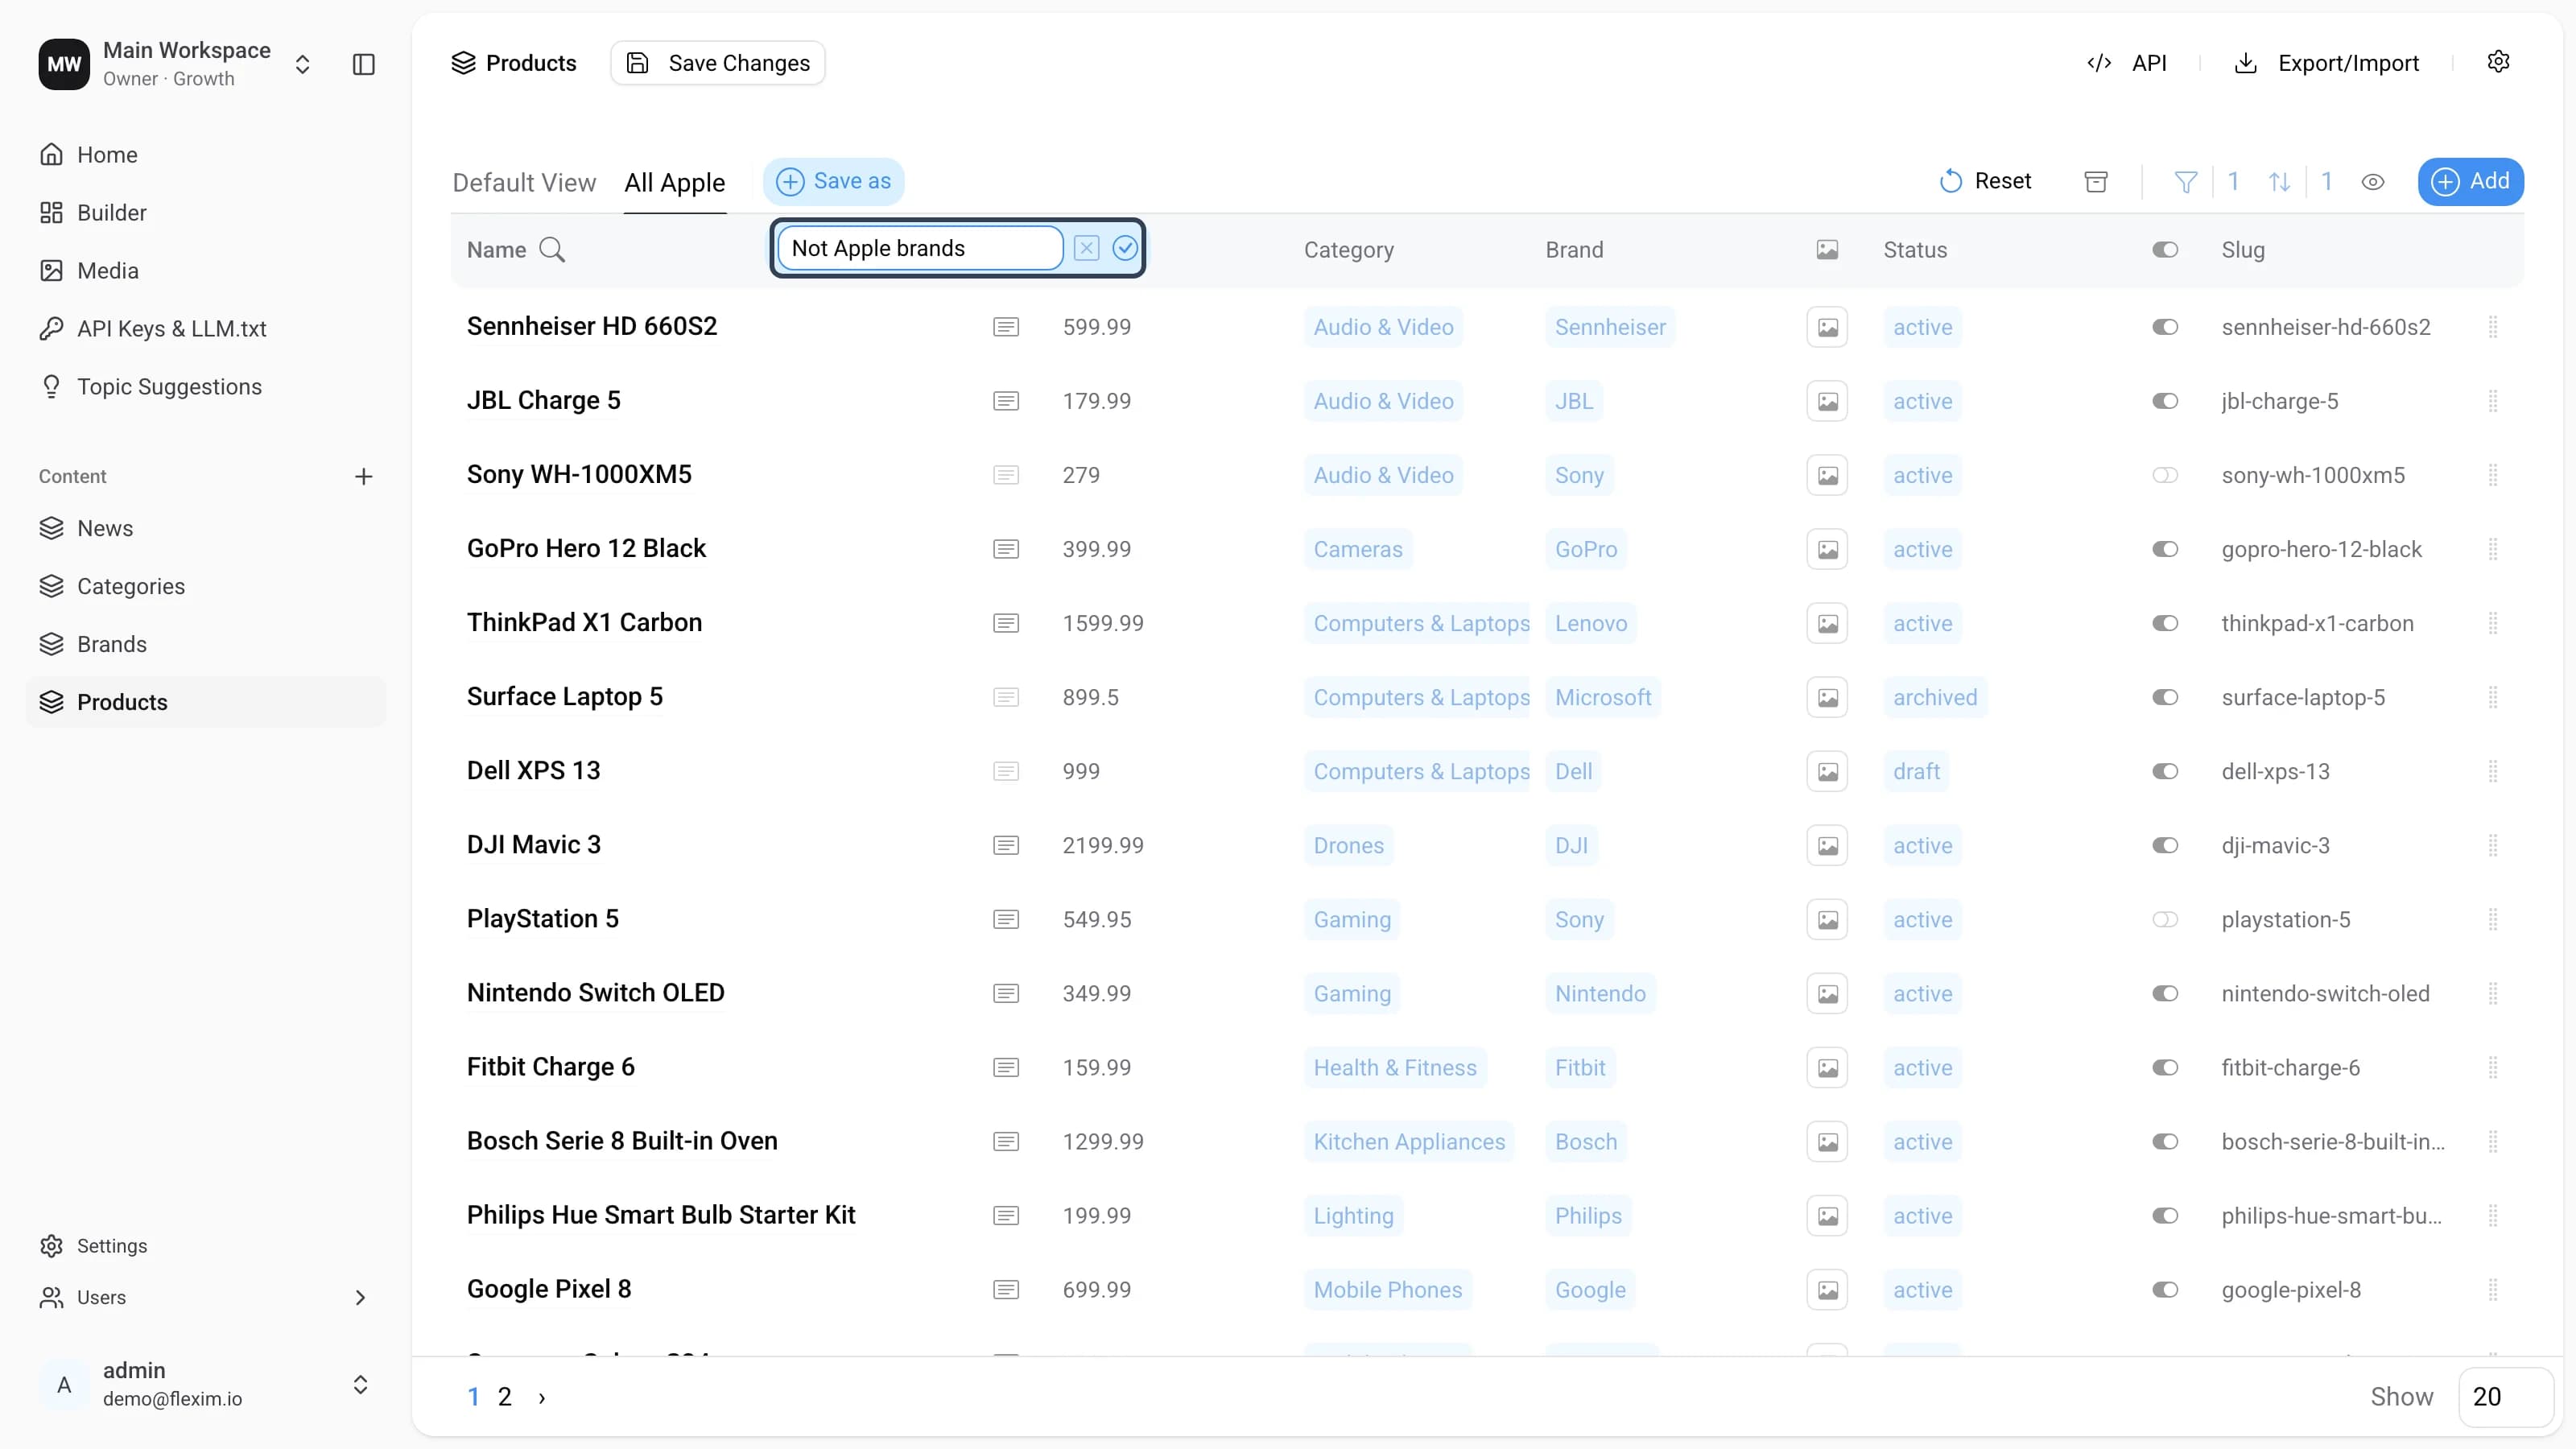Click the image column header icon
2576x1449 pixels.
pos(1827,250)
